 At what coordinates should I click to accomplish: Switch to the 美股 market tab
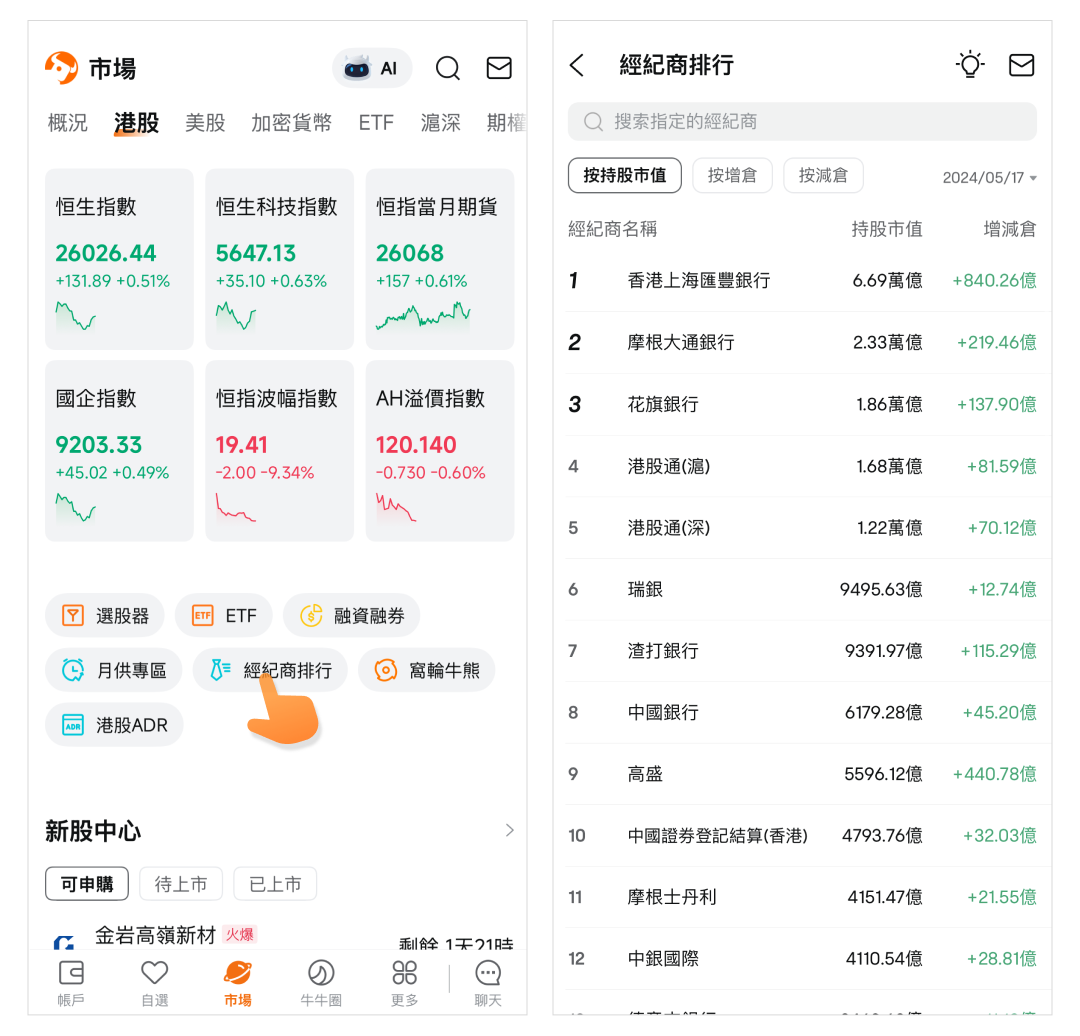click(205, 123)
